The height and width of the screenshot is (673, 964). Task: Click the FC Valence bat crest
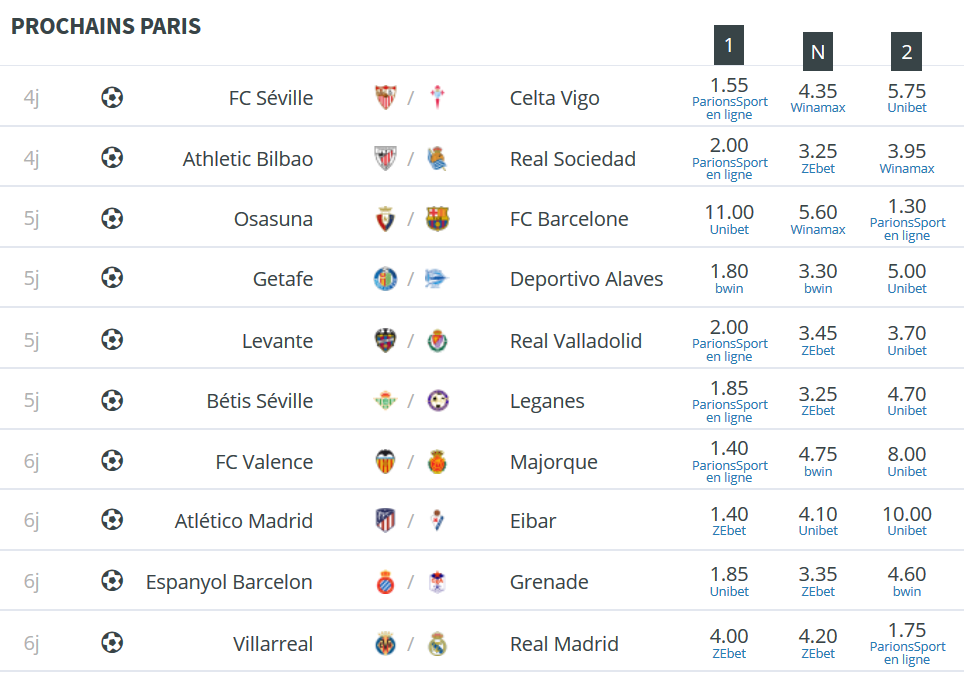385,462
